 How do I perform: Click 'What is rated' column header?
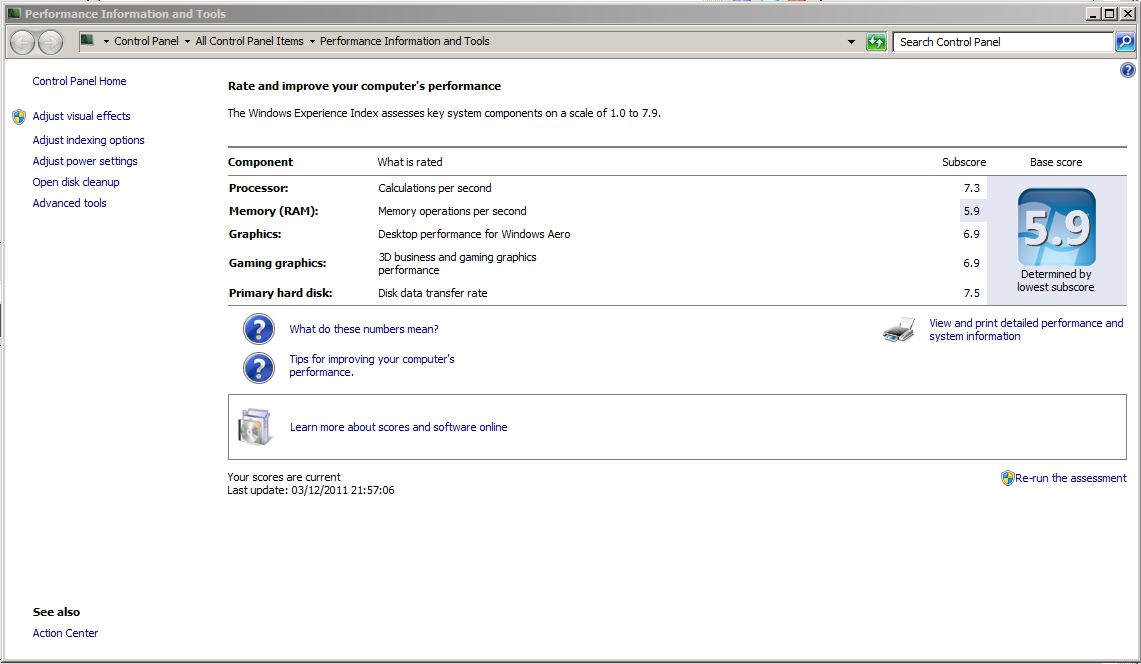pos(410,162)
